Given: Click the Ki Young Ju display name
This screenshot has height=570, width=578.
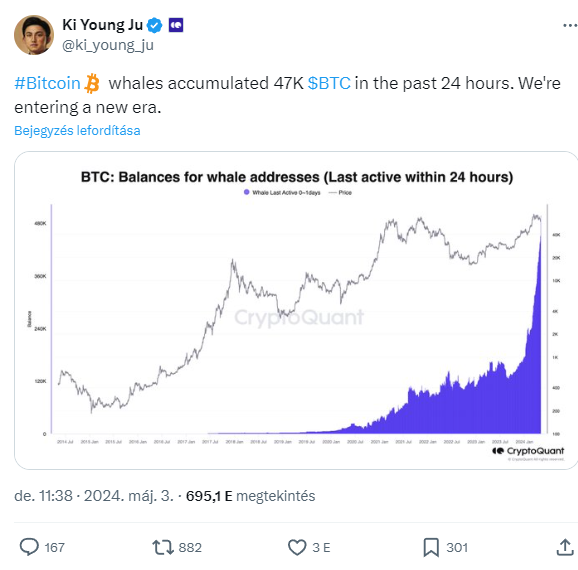Looking at the screenshot, I should coord(102,25).
